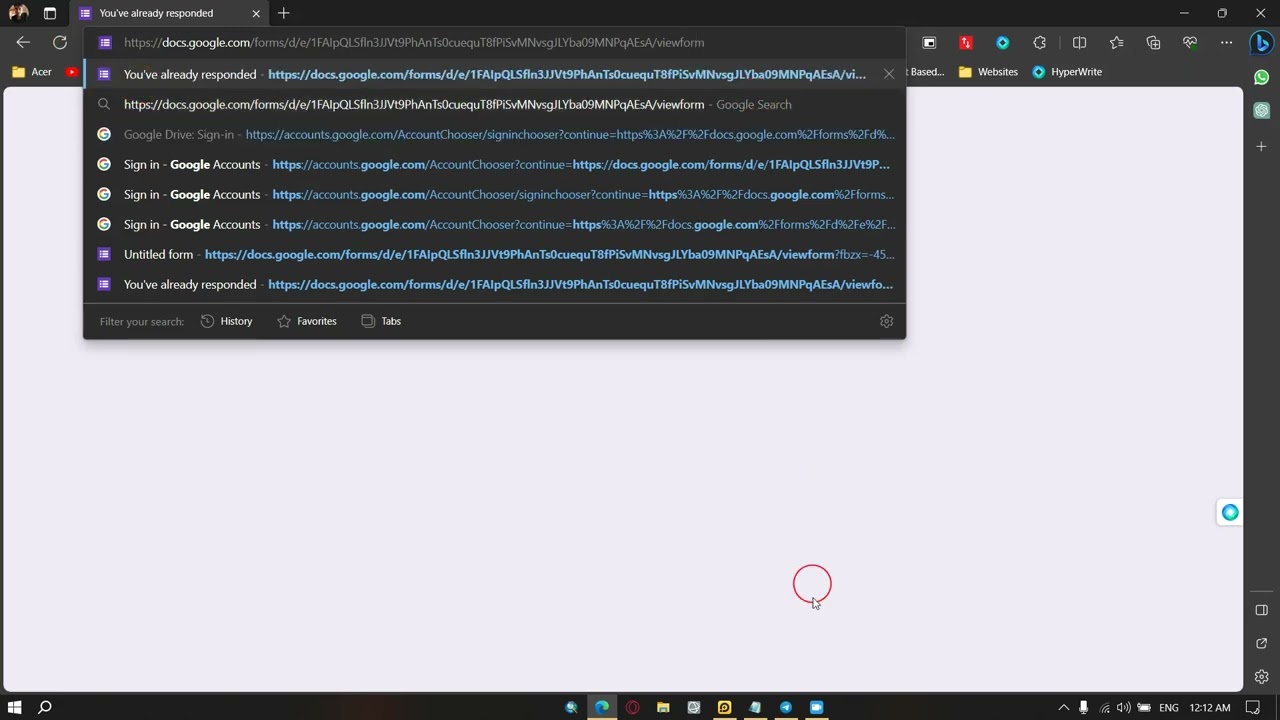The image size is (1280, 720).
Task: Open Opera browser from taskbar
Action: [x=633, y=707]
